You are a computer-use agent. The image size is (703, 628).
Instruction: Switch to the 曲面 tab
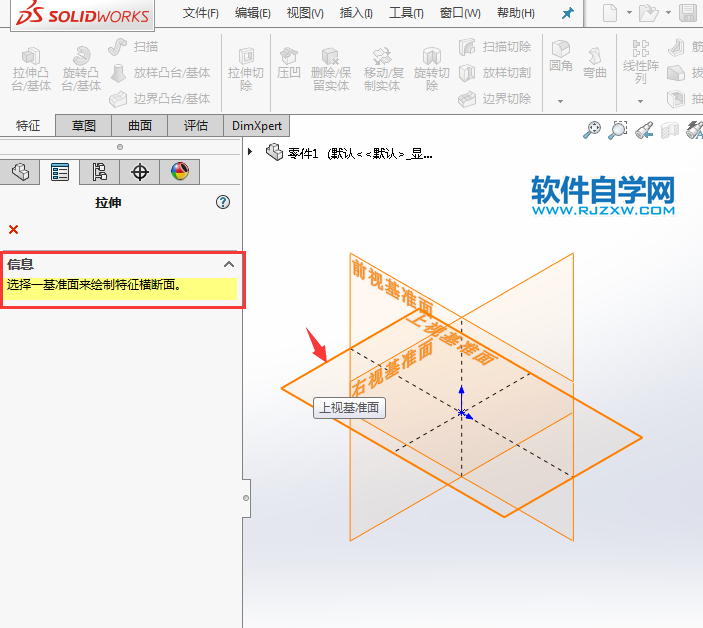click(x=139, y=126)
